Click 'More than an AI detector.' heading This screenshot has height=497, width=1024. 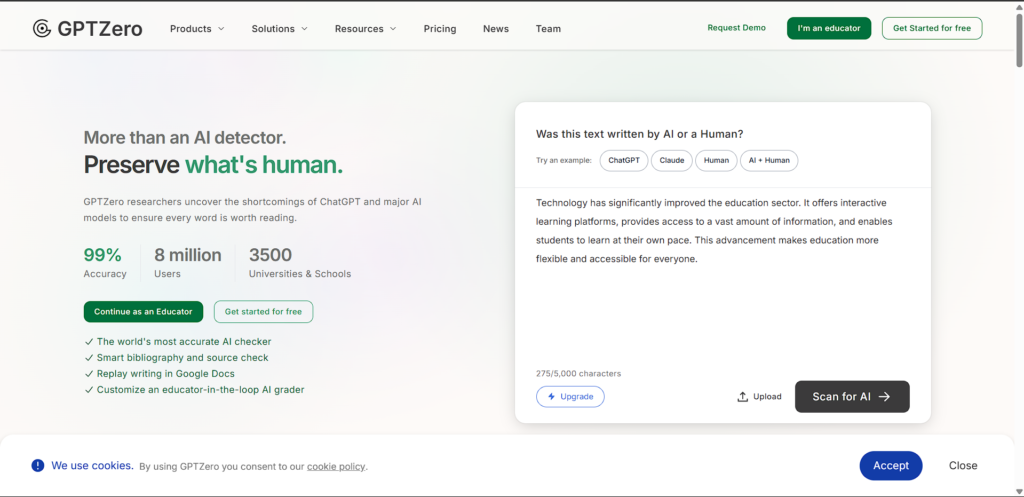pyautogui.click(x=185, y=137)
